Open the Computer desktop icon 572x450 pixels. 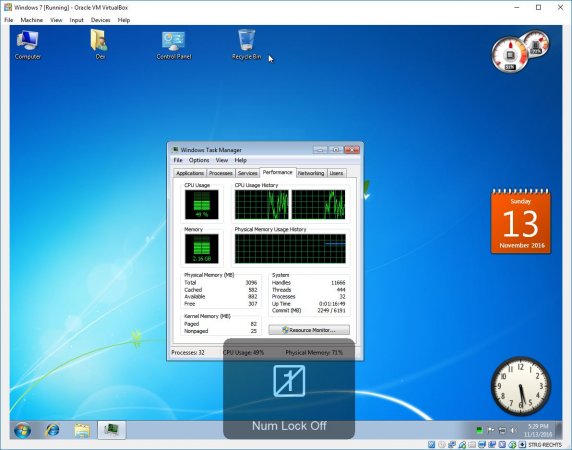[28, 45]
